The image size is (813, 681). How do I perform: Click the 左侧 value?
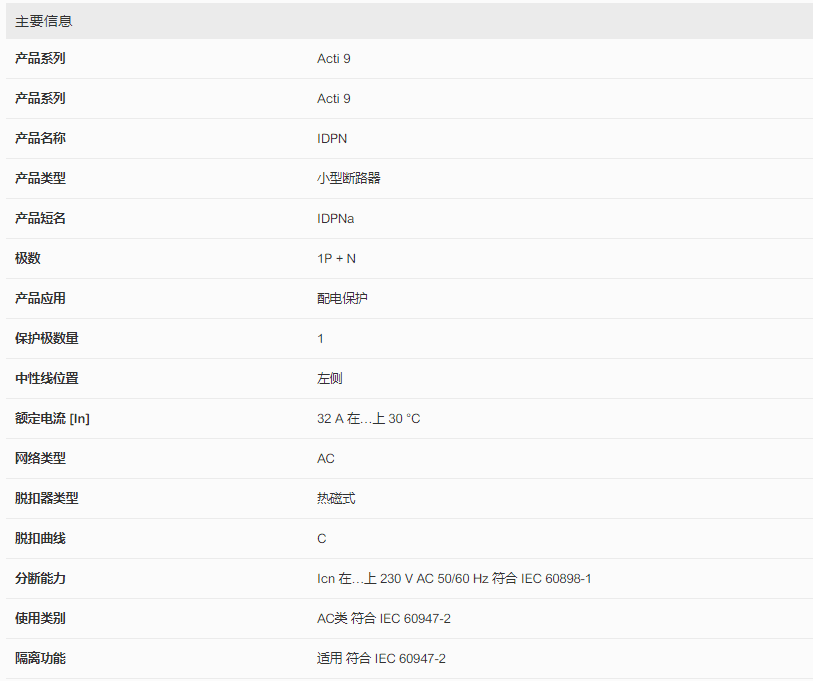(330, 378)
